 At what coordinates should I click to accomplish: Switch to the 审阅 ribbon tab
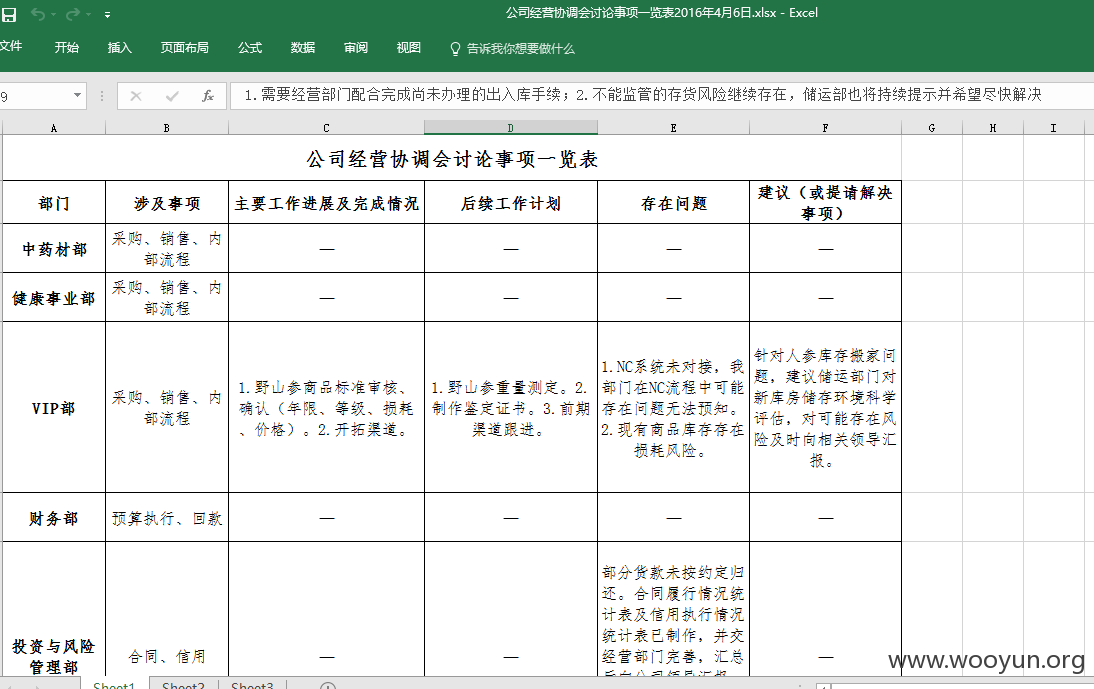(355, 47)
